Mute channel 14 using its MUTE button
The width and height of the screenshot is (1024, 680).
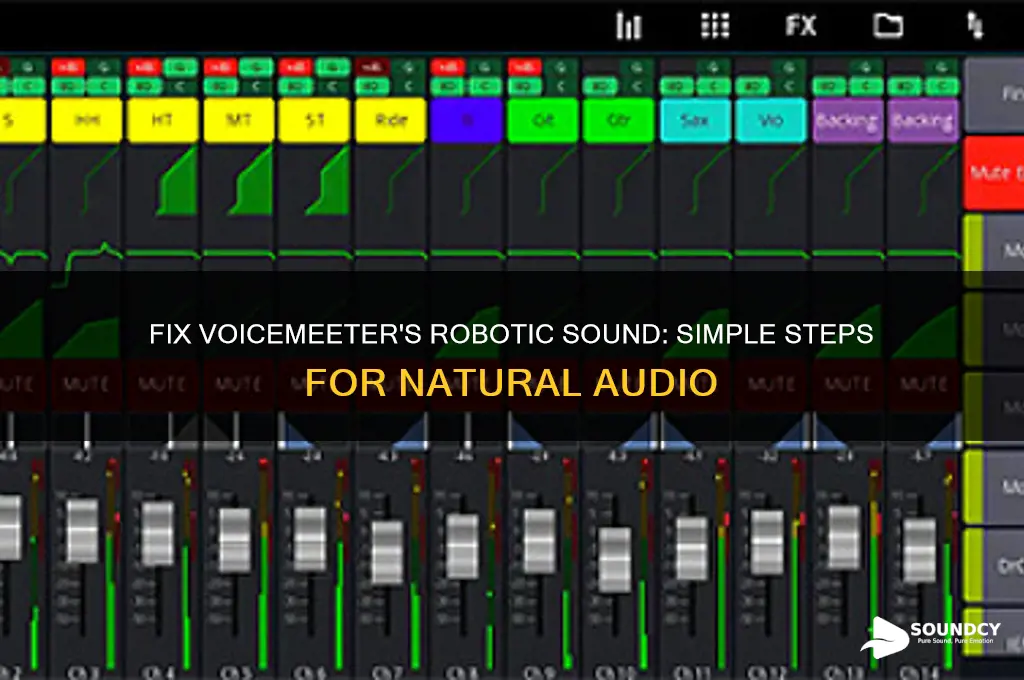[x=923, y=384]
